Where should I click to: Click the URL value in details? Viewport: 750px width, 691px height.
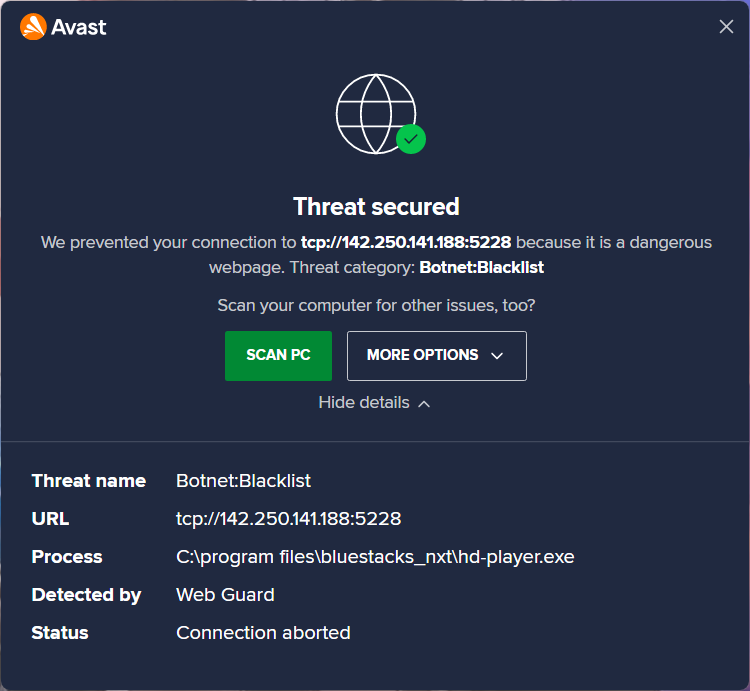(x=288, y=519)
